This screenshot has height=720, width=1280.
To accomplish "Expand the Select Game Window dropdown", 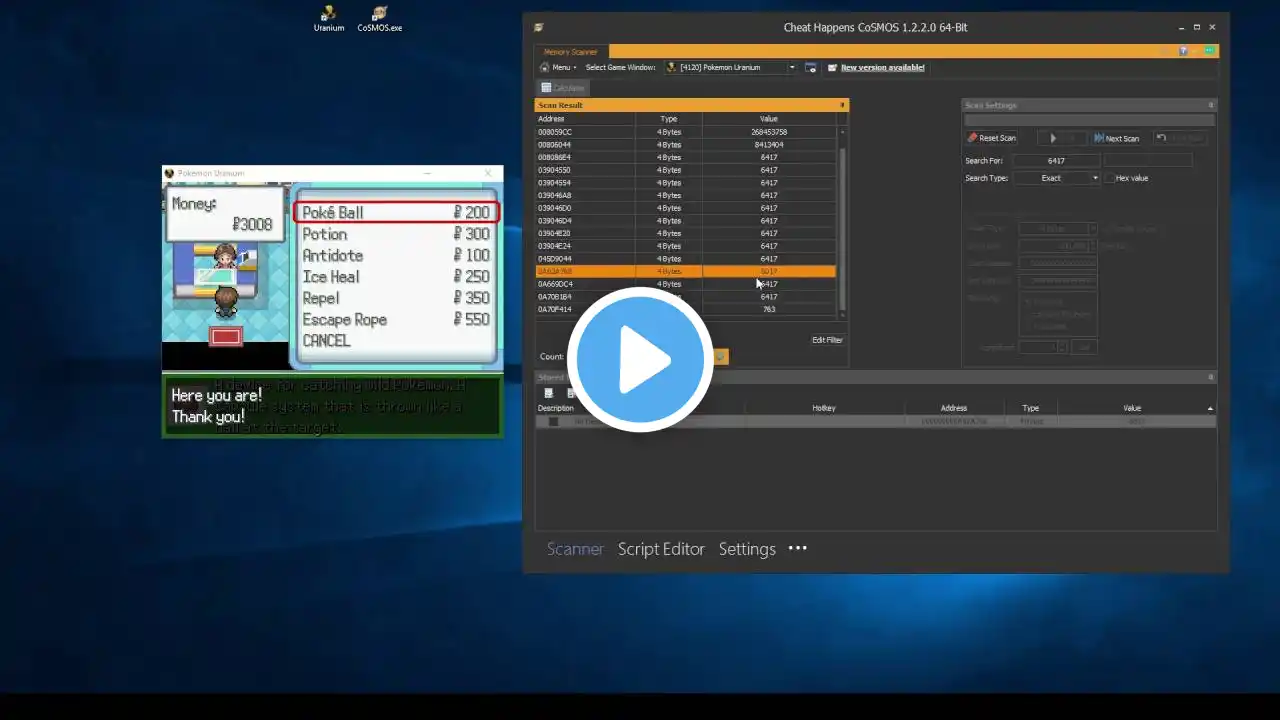I will point(792,67).
